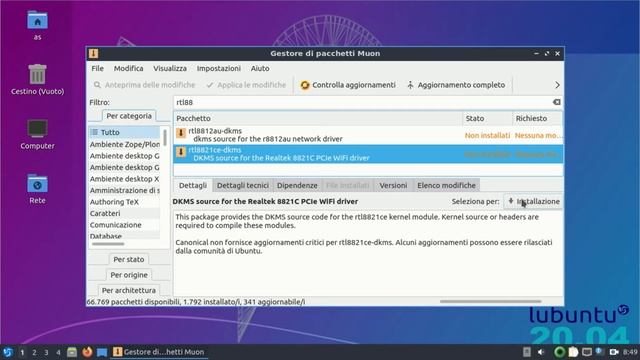Select the Per categoria filter tab
Screen dimensions: 640x360
click(x=129, y=116)
